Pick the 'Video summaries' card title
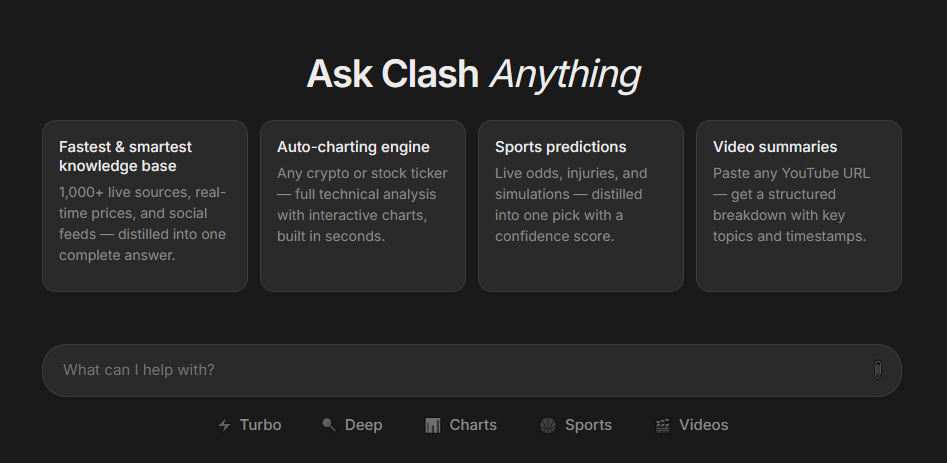 click(775, 147)
